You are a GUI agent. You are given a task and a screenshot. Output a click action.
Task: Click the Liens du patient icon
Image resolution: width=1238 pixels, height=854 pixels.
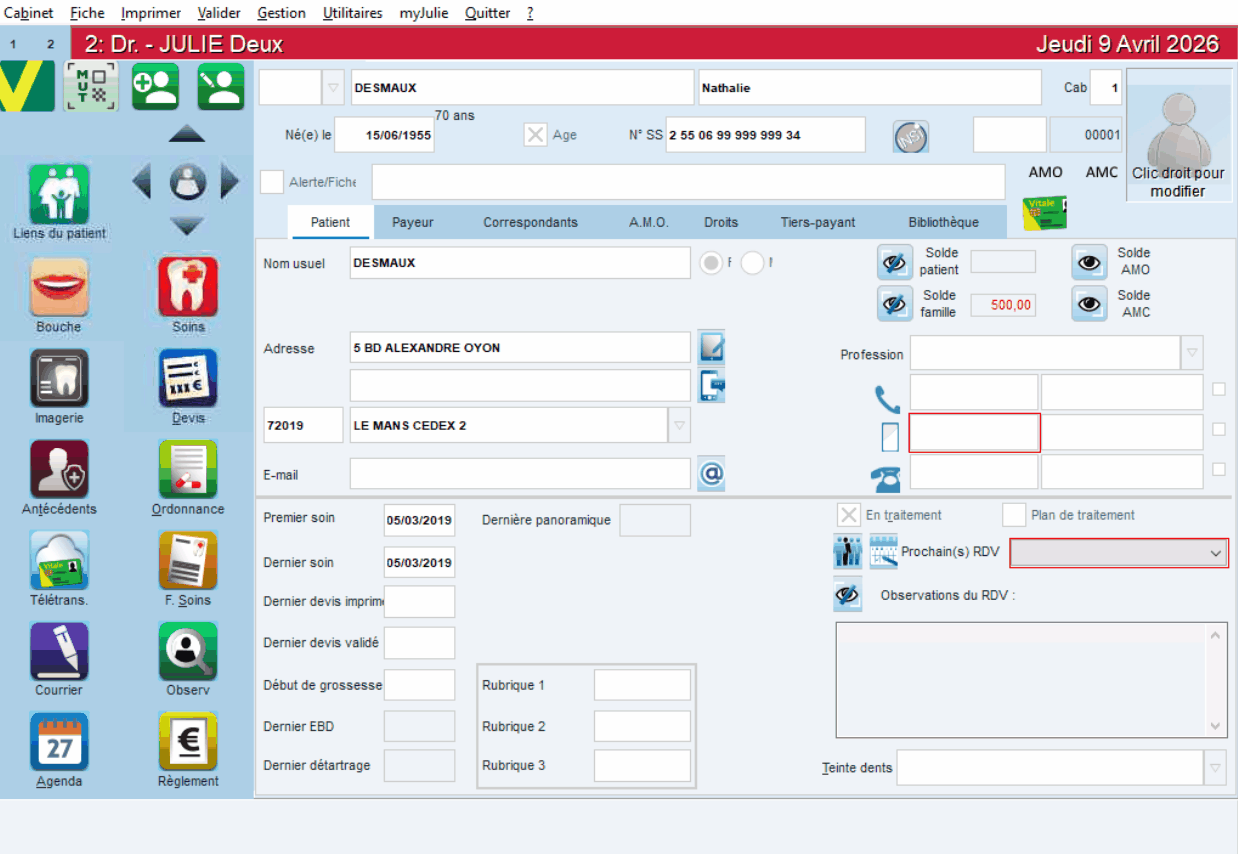[59, 194]
